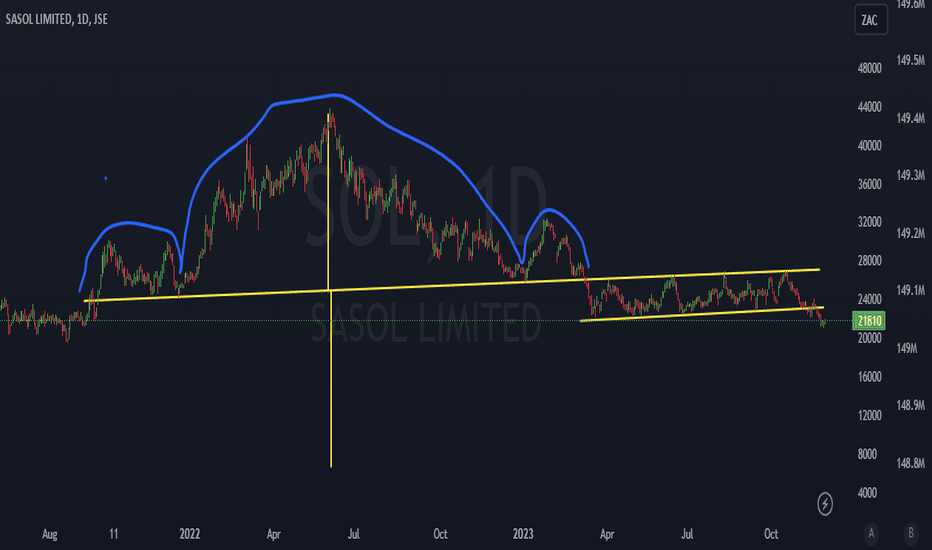Viewport: 932px width, 550px height.
Task: Toggle the B scale button
Action: 911,533
